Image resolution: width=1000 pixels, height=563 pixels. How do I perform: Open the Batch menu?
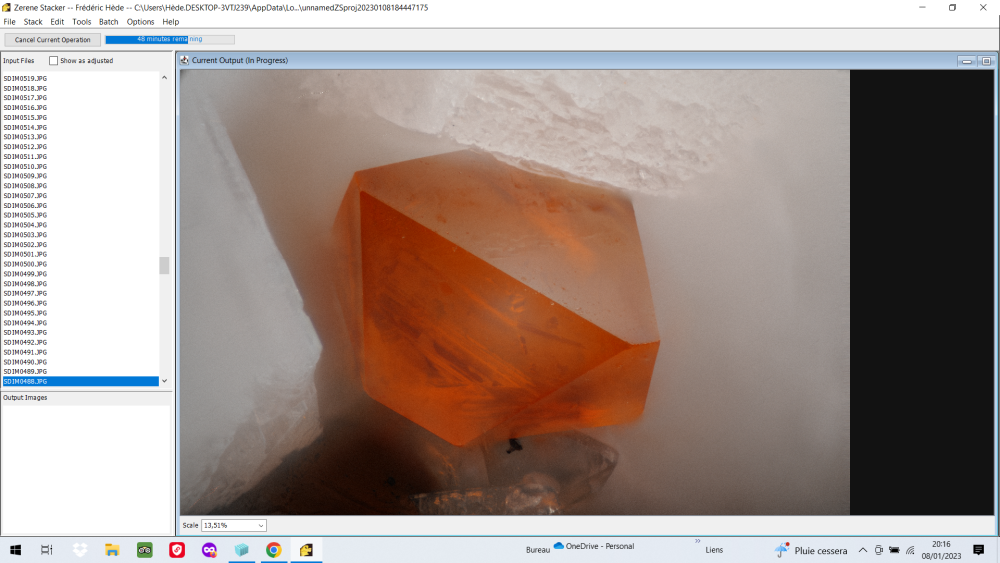108,22
